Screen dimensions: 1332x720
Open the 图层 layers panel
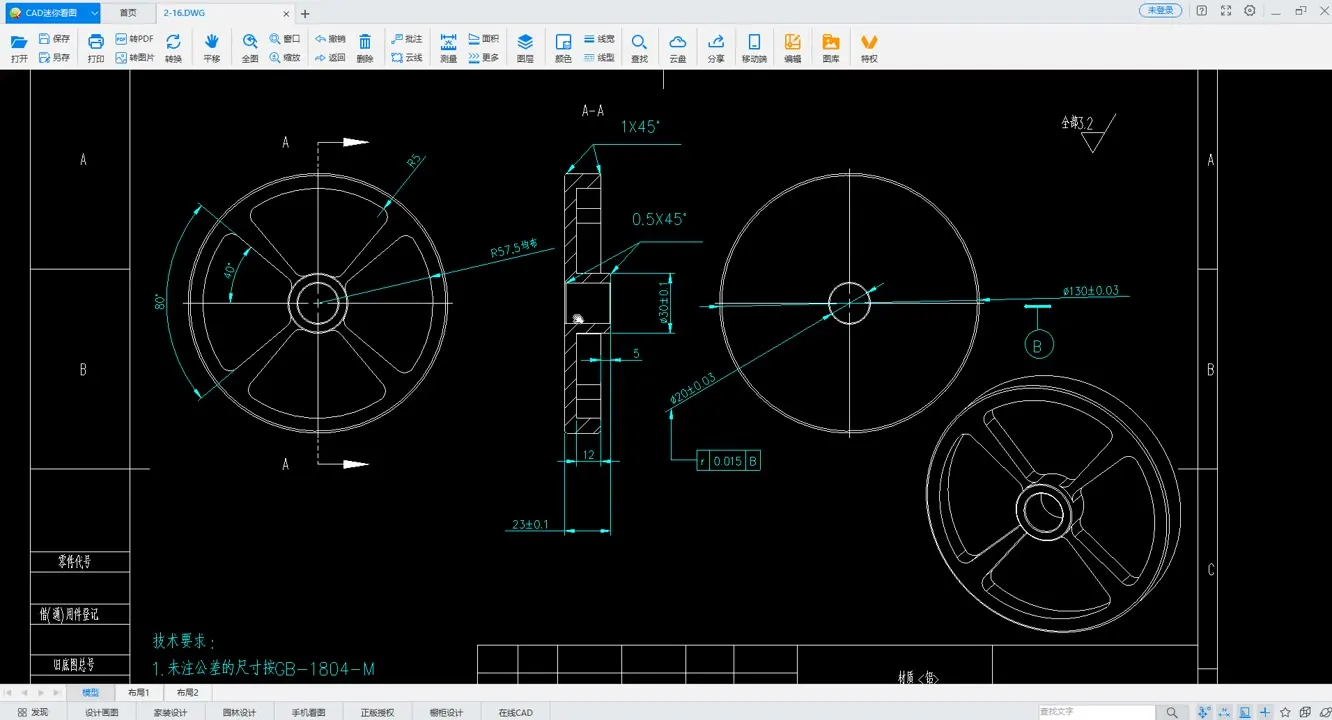coord(525,47)
